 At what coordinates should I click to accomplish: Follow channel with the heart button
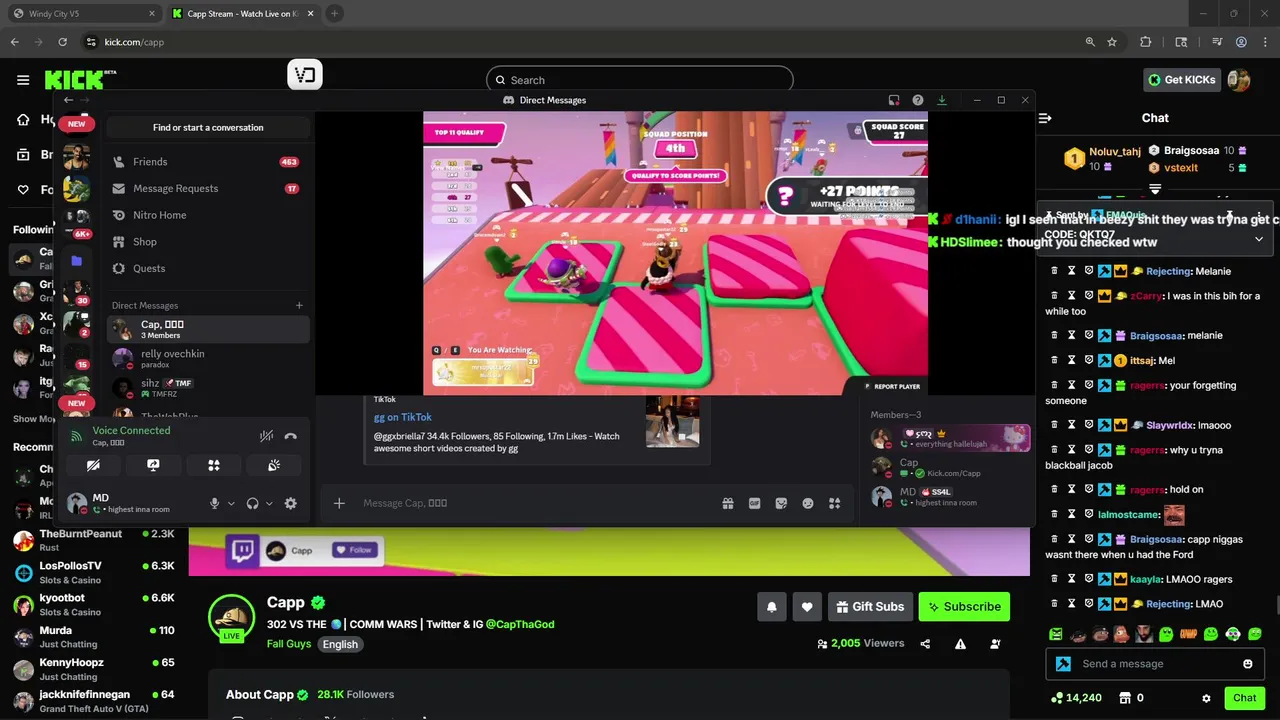807,606
